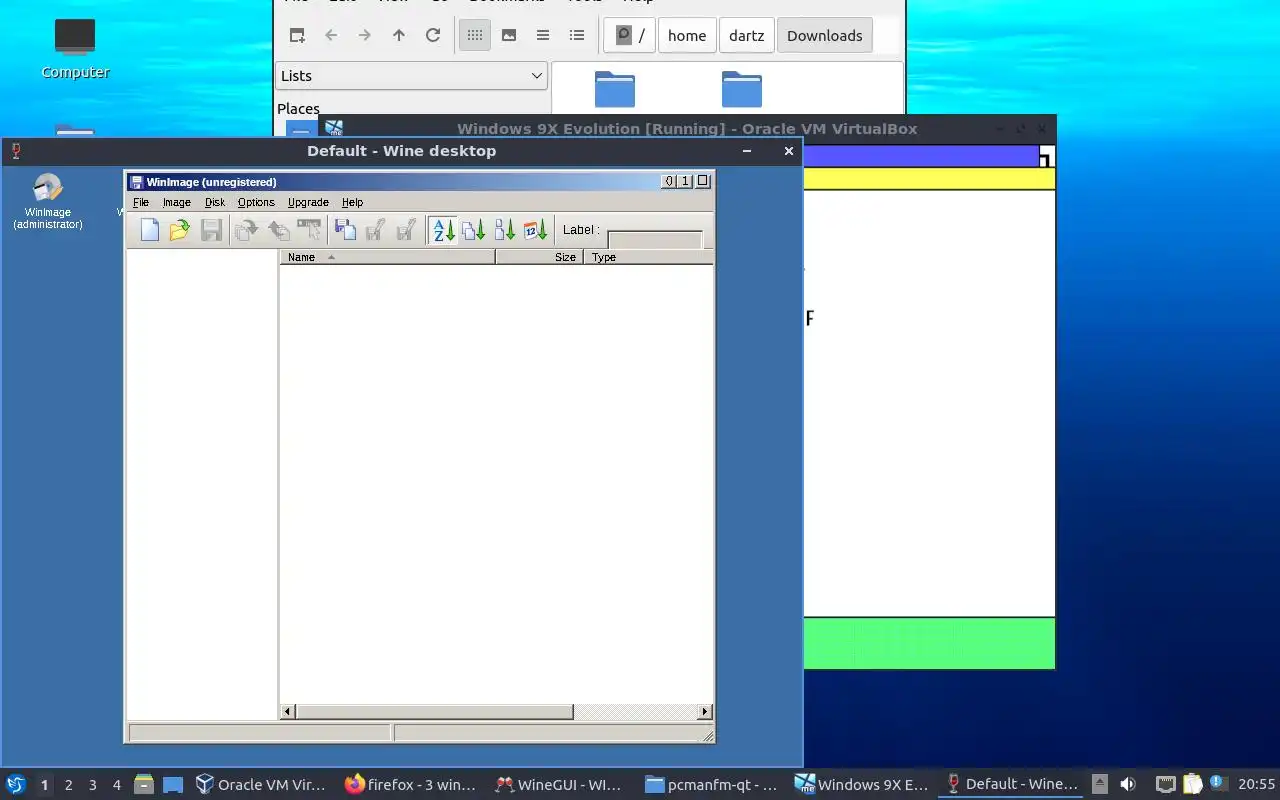Open the Options menu in WinImage
Screen dimensions: 1280x800
tap(256, 202)
